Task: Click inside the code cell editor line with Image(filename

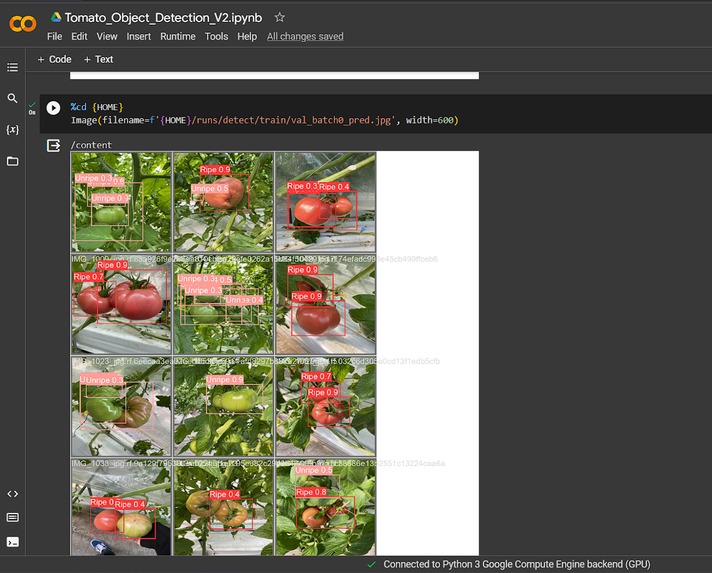Action: point(264,120)
